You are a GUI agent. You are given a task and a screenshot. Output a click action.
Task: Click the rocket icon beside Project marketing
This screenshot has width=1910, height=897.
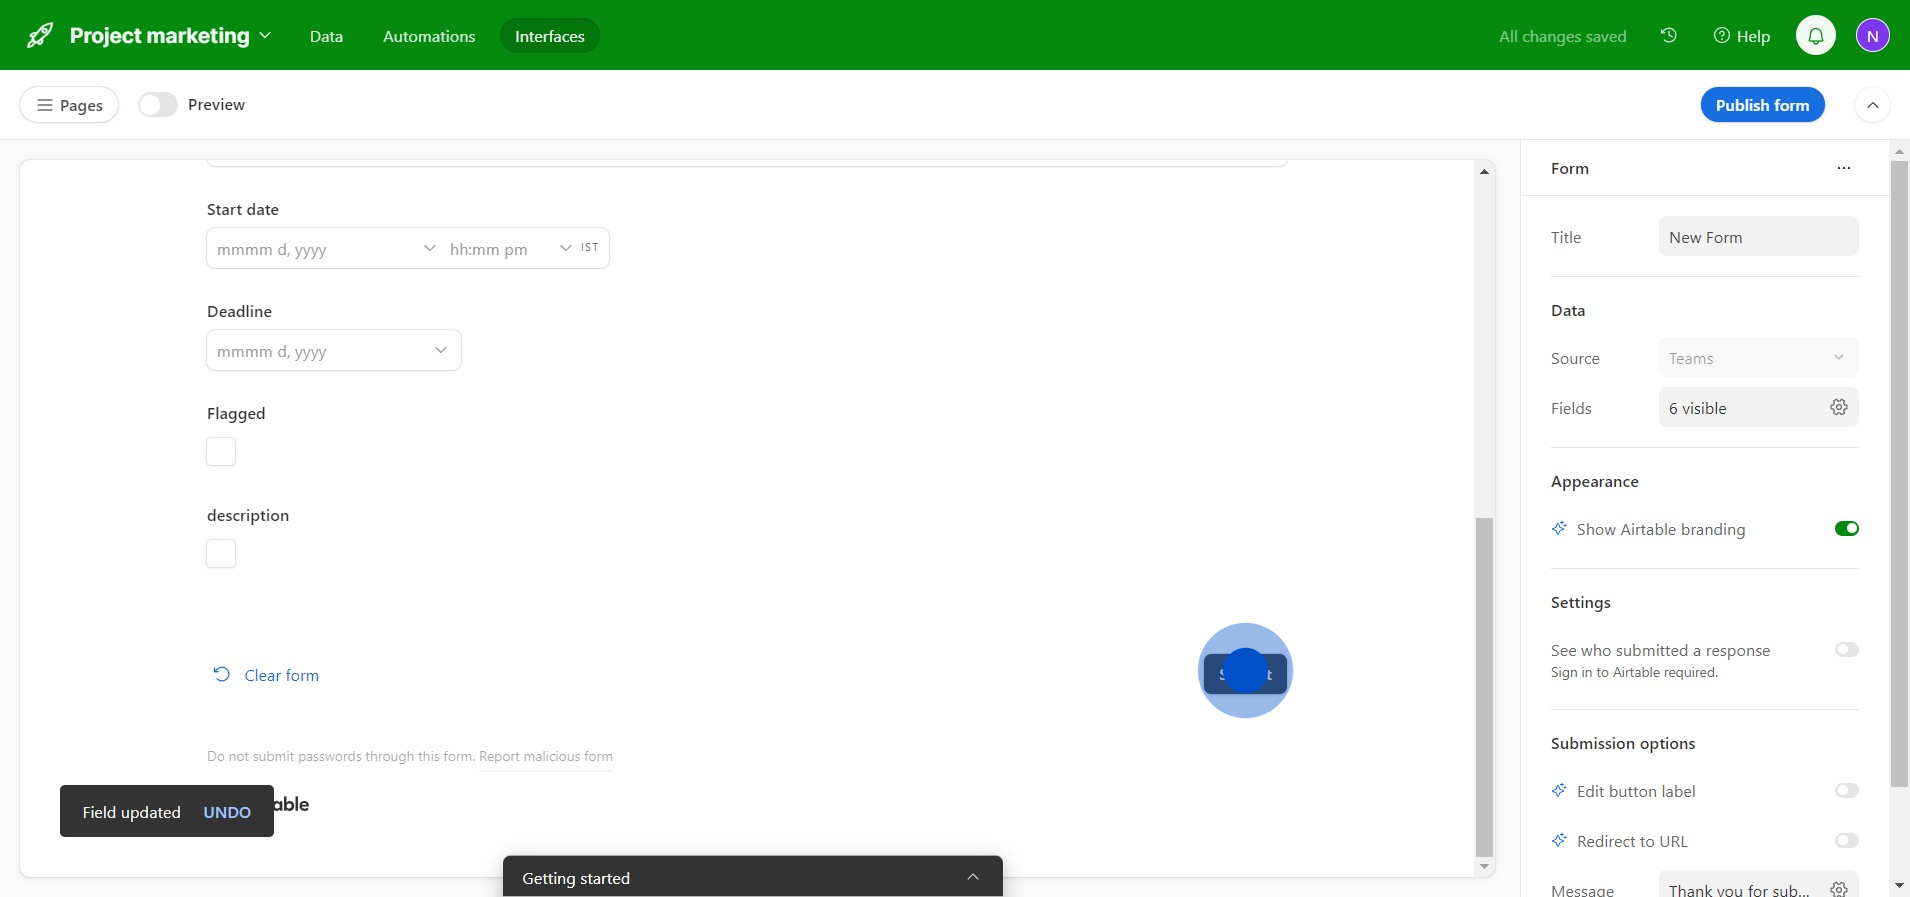click(x=40, y=36)
